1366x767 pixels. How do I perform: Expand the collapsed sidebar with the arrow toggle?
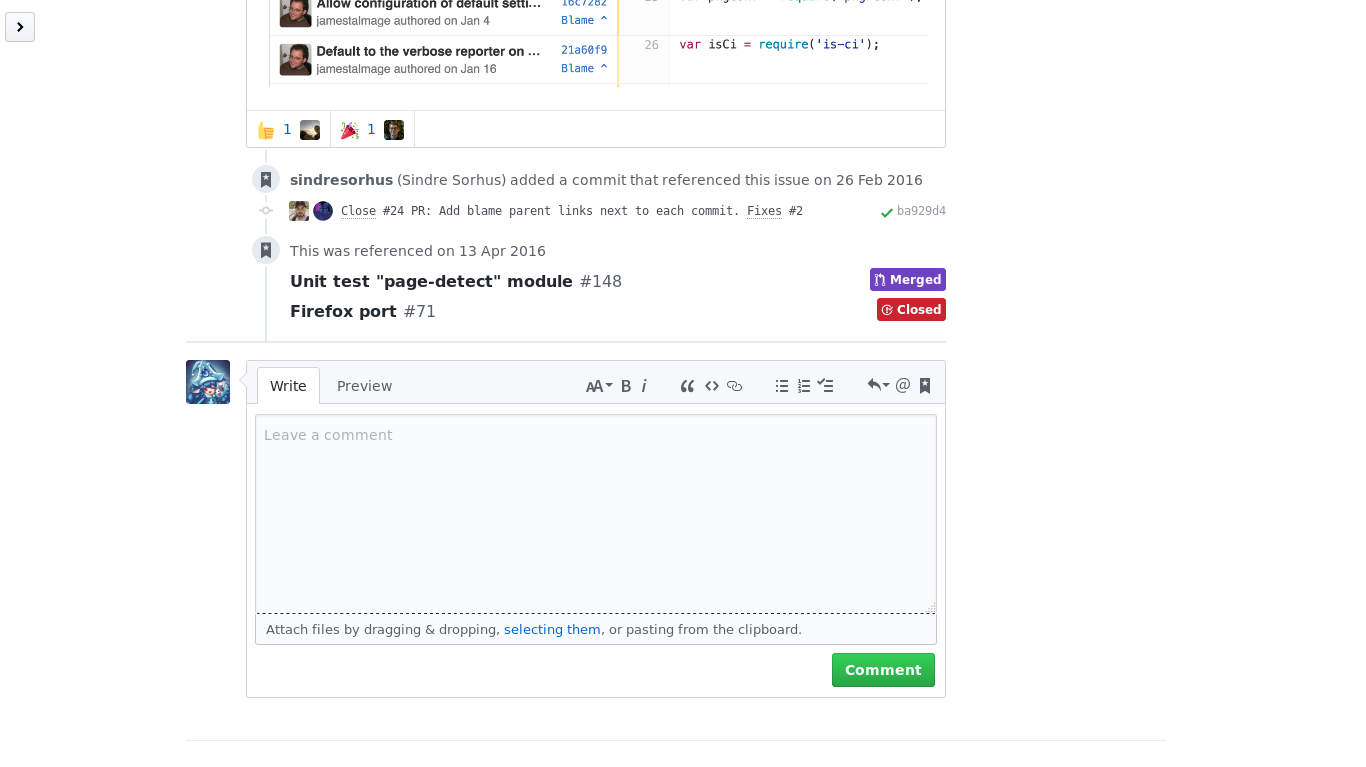click(x=19, y=26)
